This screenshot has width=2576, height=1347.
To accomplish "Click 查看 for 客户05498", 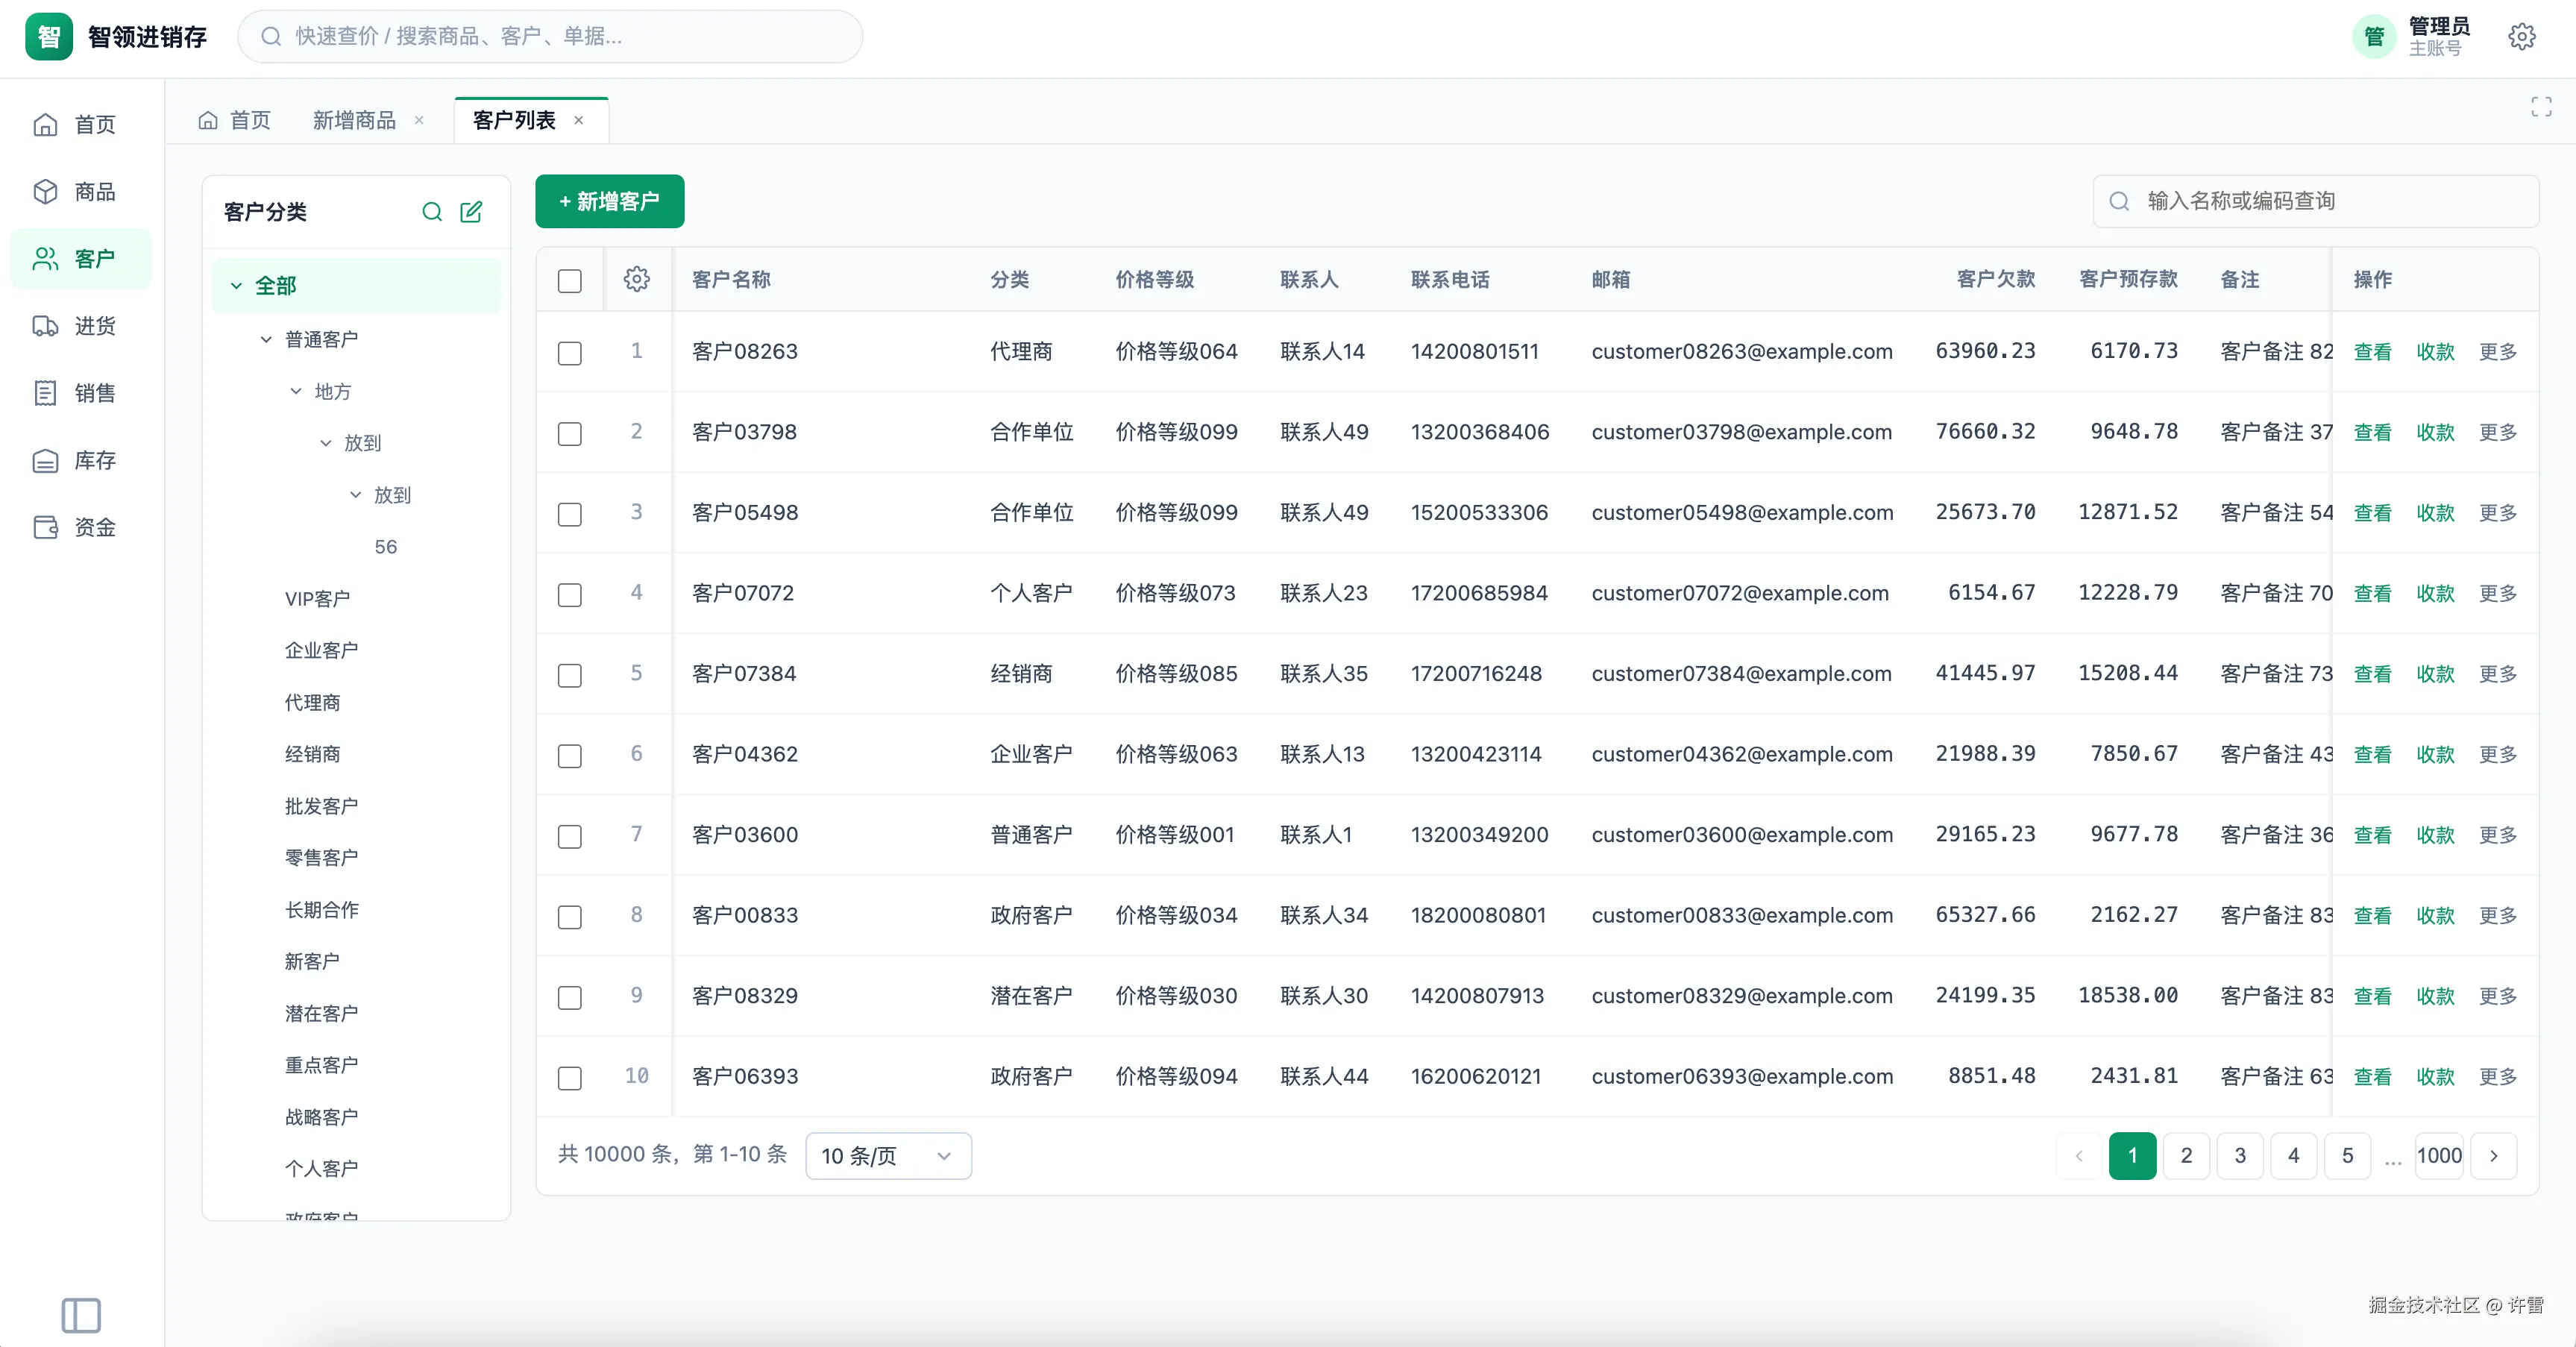I will [x=2372, y=513].
